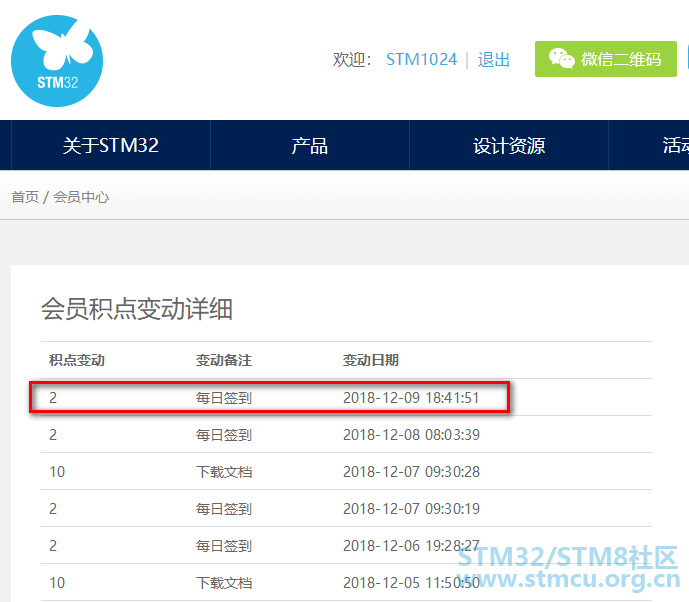Click 每日签到 in the 2018-12-06 row
The width and height of the screenshot is (689, 602).
[x=224, y=545]
